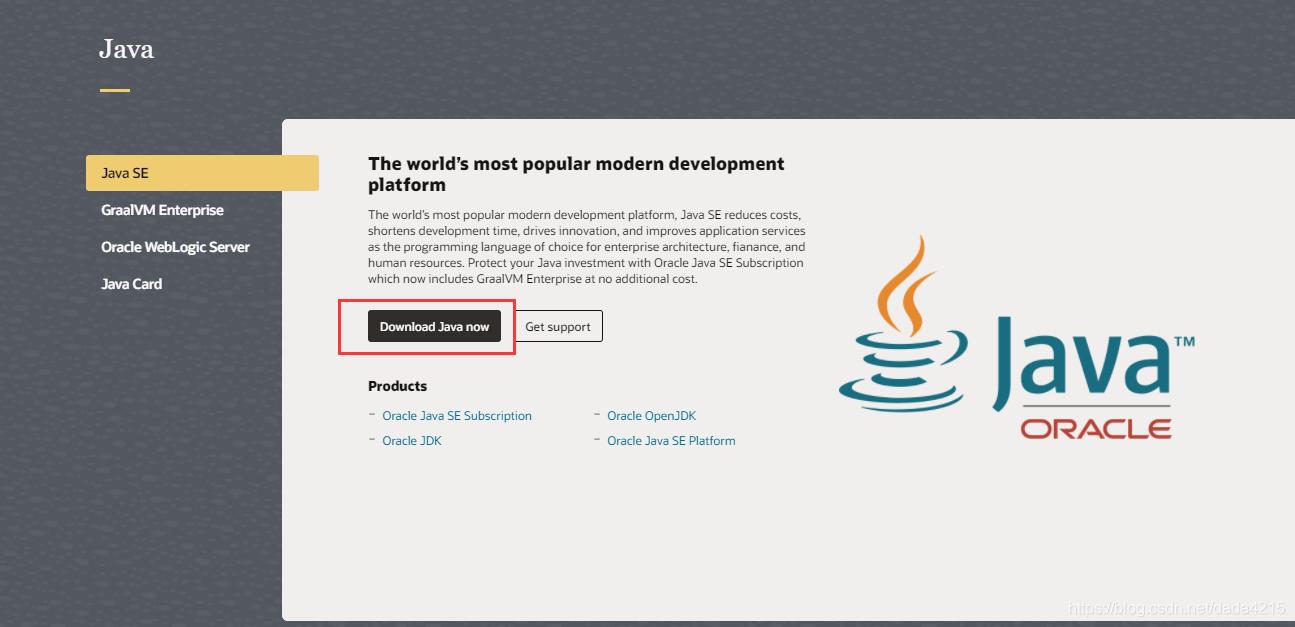The height and width of the screenshot is (627, 1295).
Task: Select the Java SE sidebar tab
Action: [202, 173]
